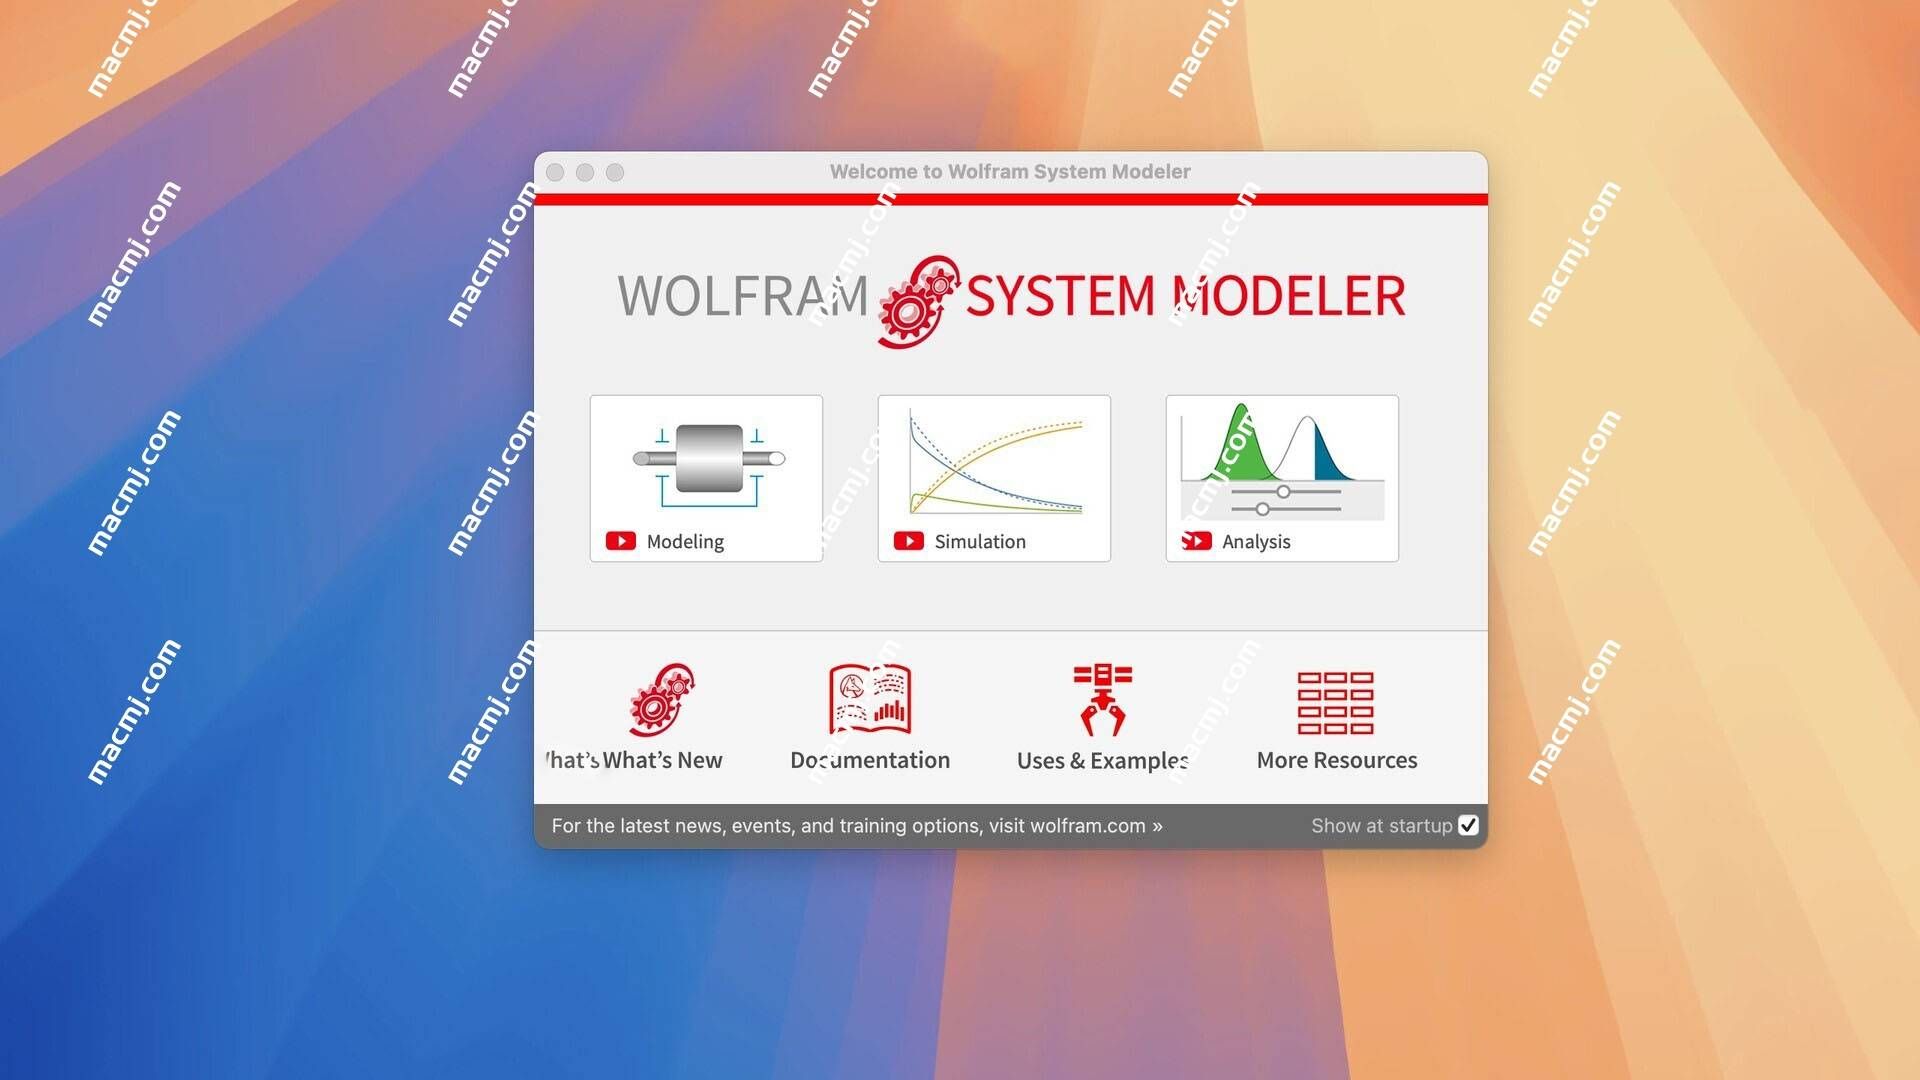
Task: Open the Analysis video thumbnail
Action: pos(1282,478)
